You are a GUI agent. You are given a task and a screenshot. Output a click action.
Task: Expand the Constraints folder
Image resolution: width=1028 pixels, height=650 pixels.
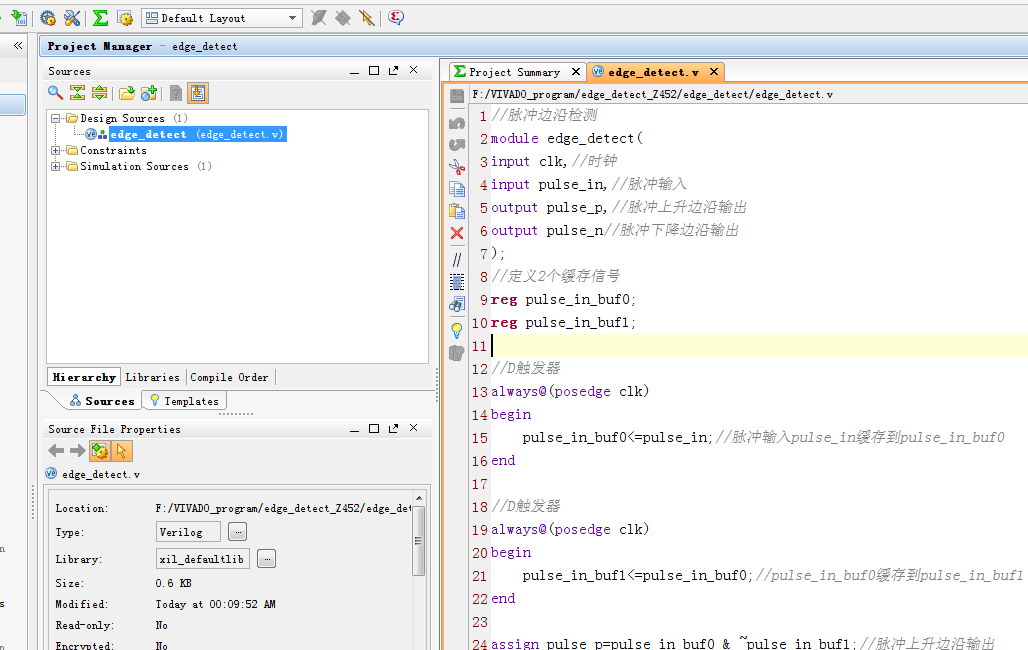click(56, 151)
